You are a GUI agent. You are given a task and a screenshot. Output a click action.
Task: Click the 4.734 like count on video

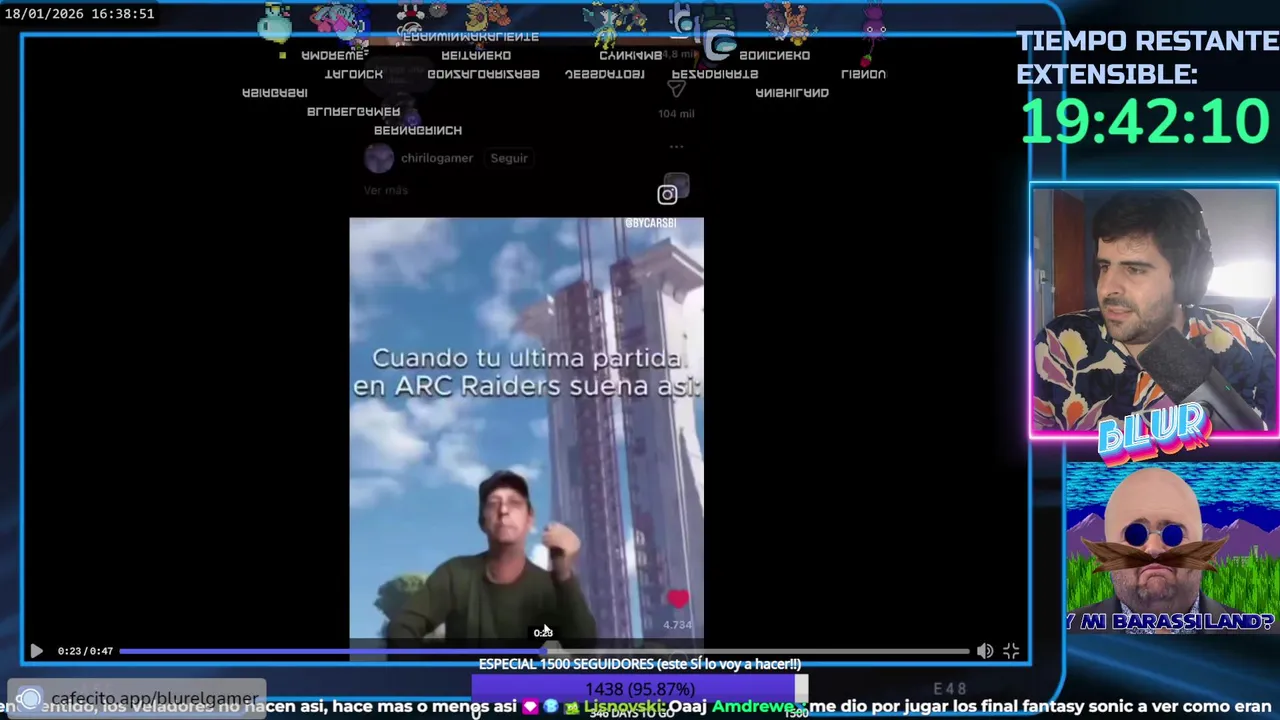677,625
